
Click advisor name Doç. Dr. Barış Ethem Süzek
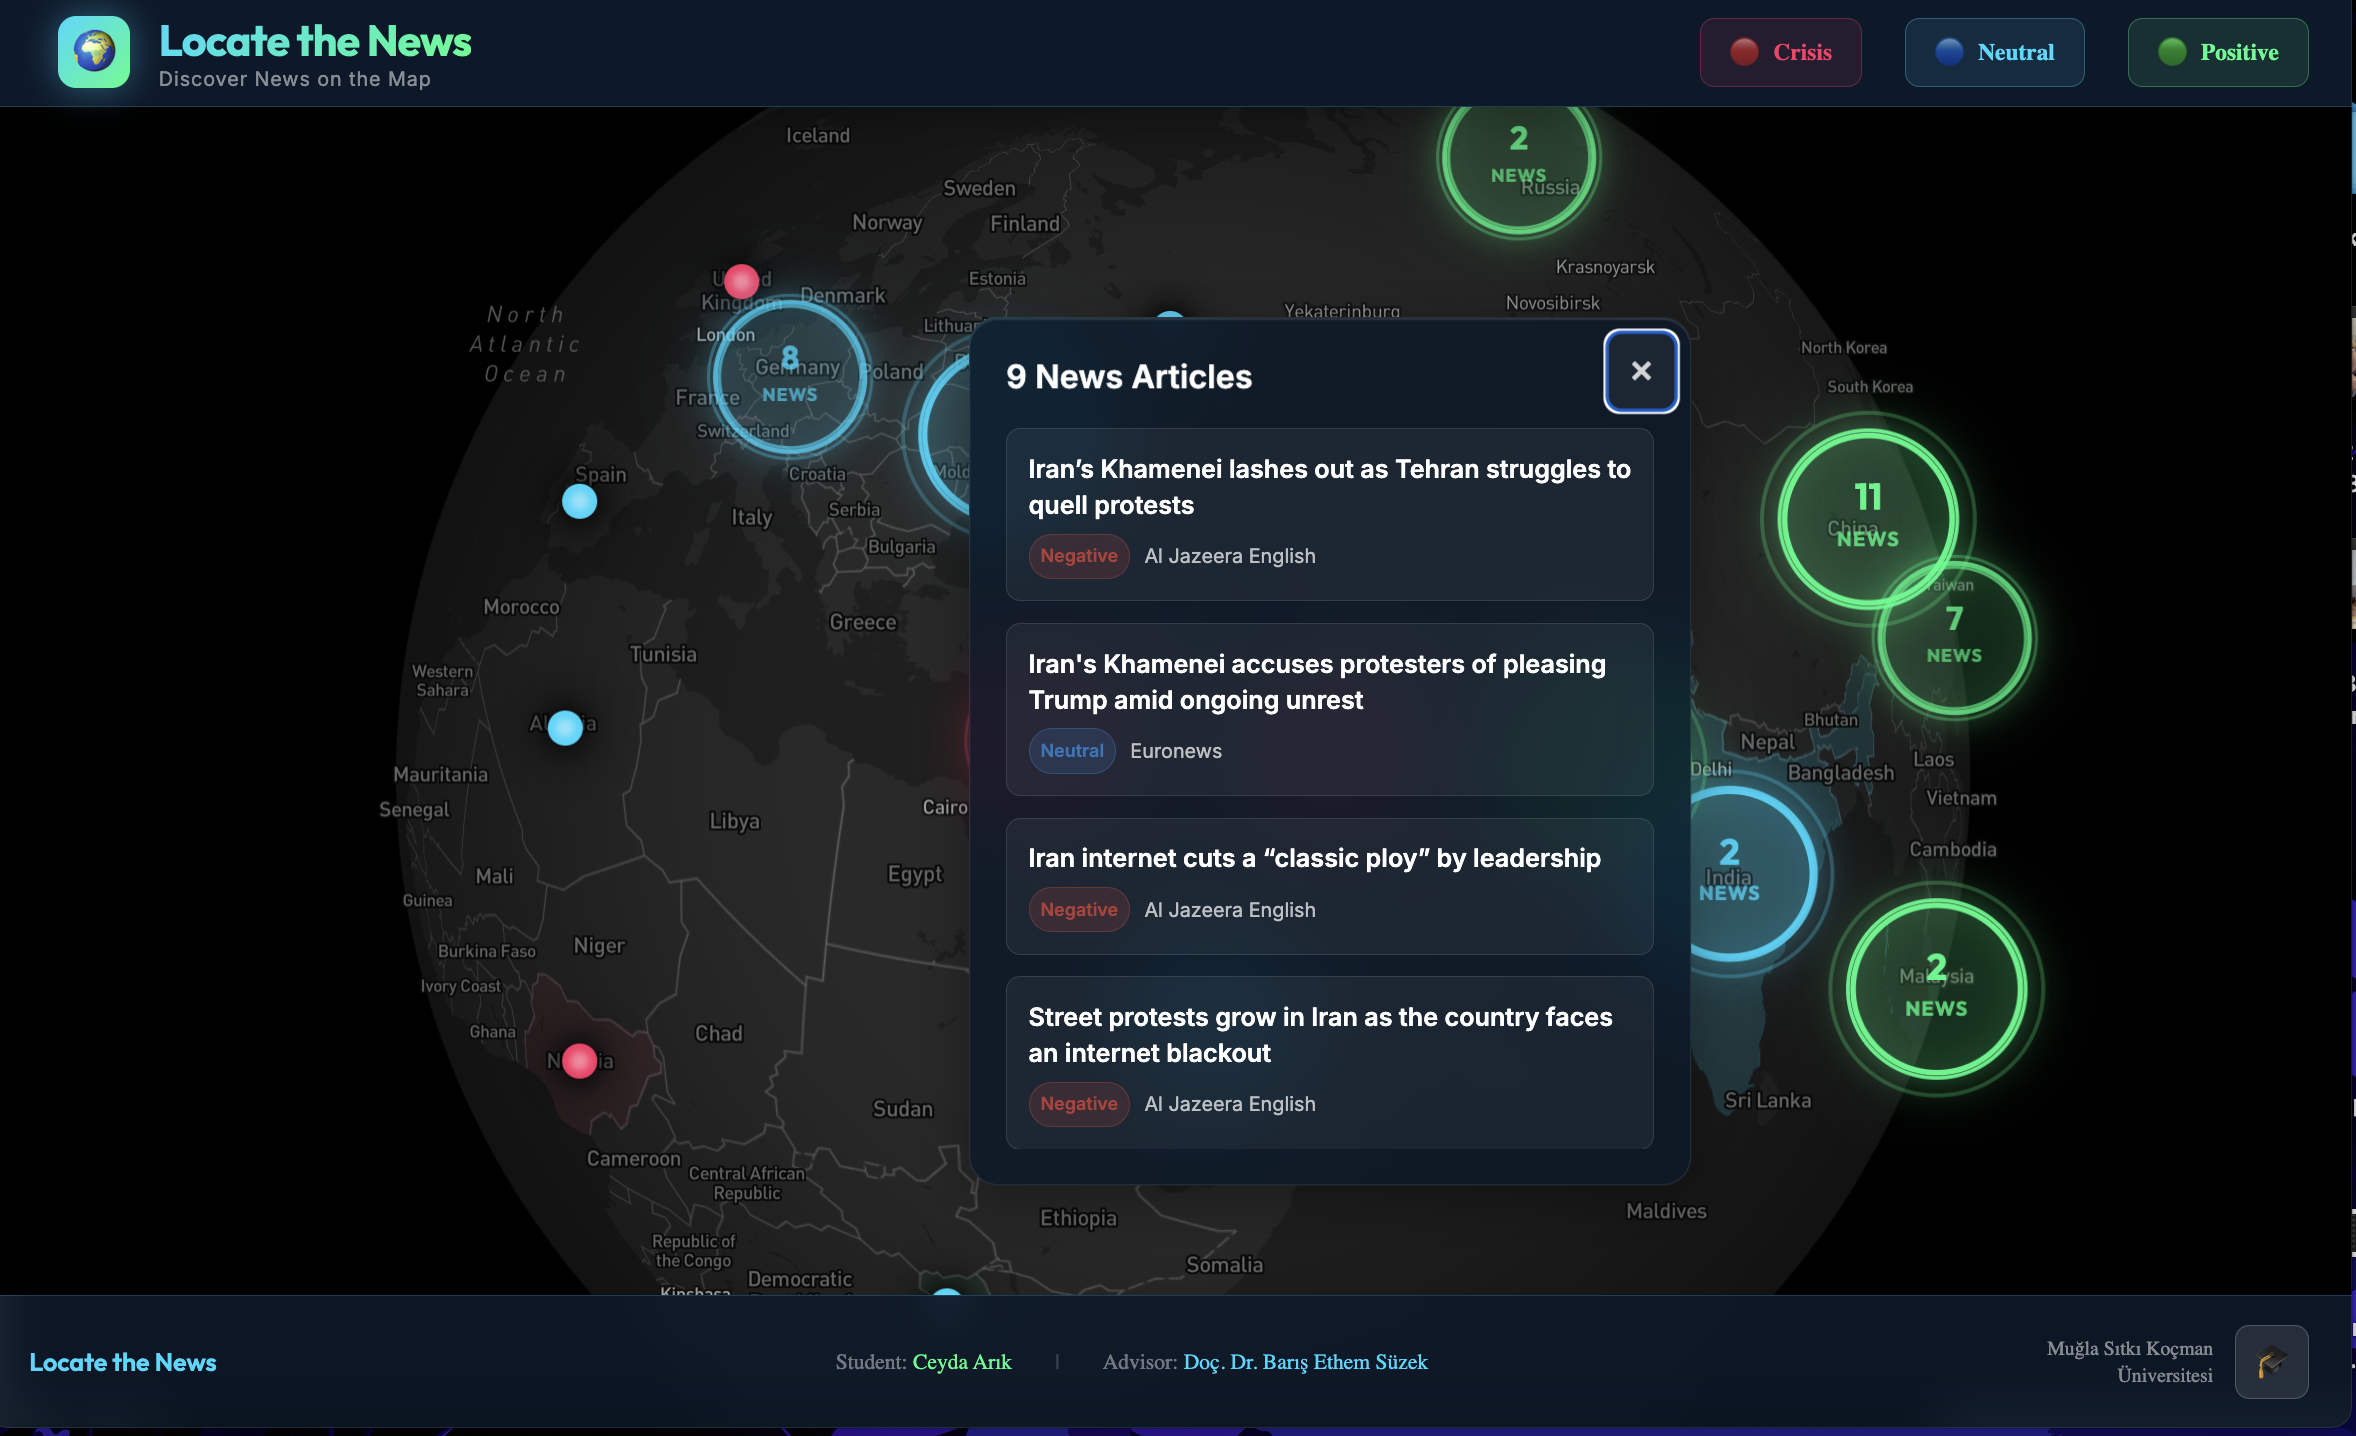click(x=1305, y=1362)
